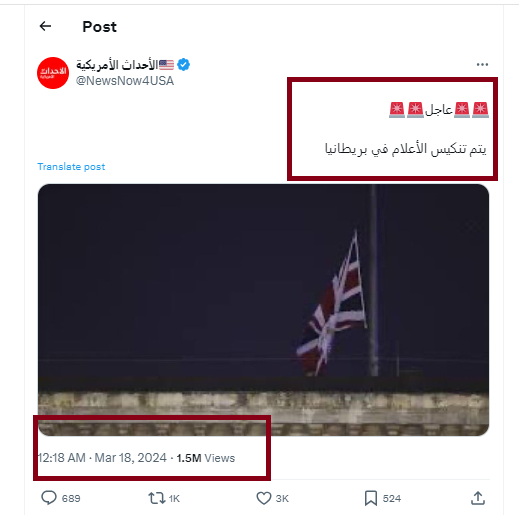Screen dimensions: 519x515
Task: Open the red circular profile avatar
Action: [x=53, y=73]
